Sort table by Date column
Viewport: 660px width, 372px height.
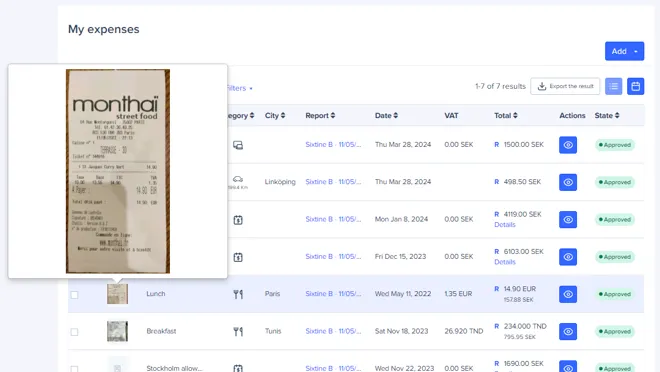(386, 115)
